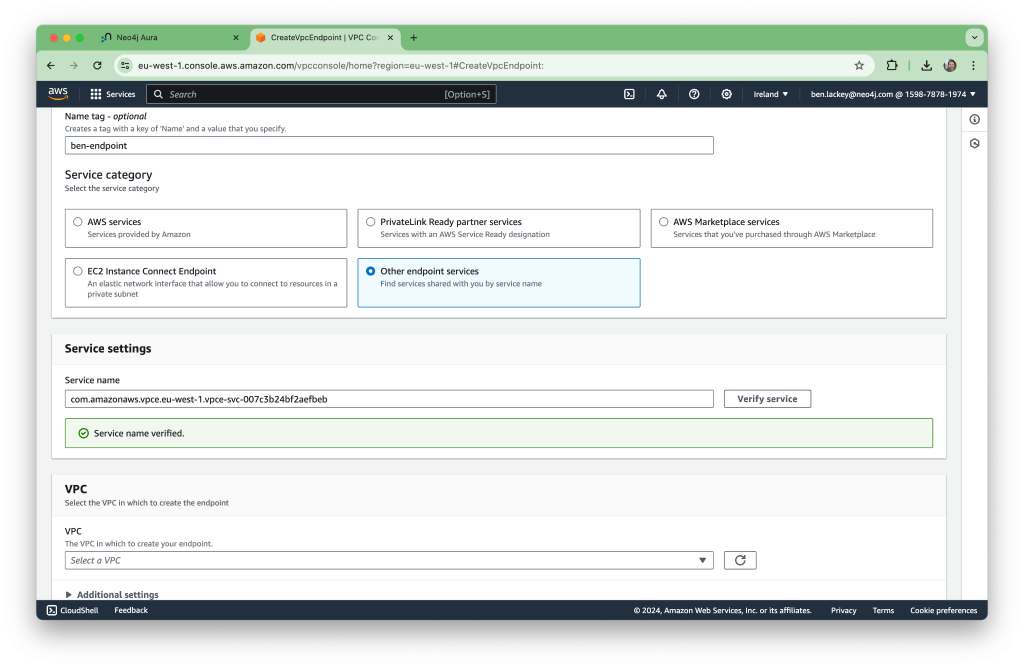Open the Ireland region selector
The height and width of the screenshot is (668, 1024).
point(766,94)
